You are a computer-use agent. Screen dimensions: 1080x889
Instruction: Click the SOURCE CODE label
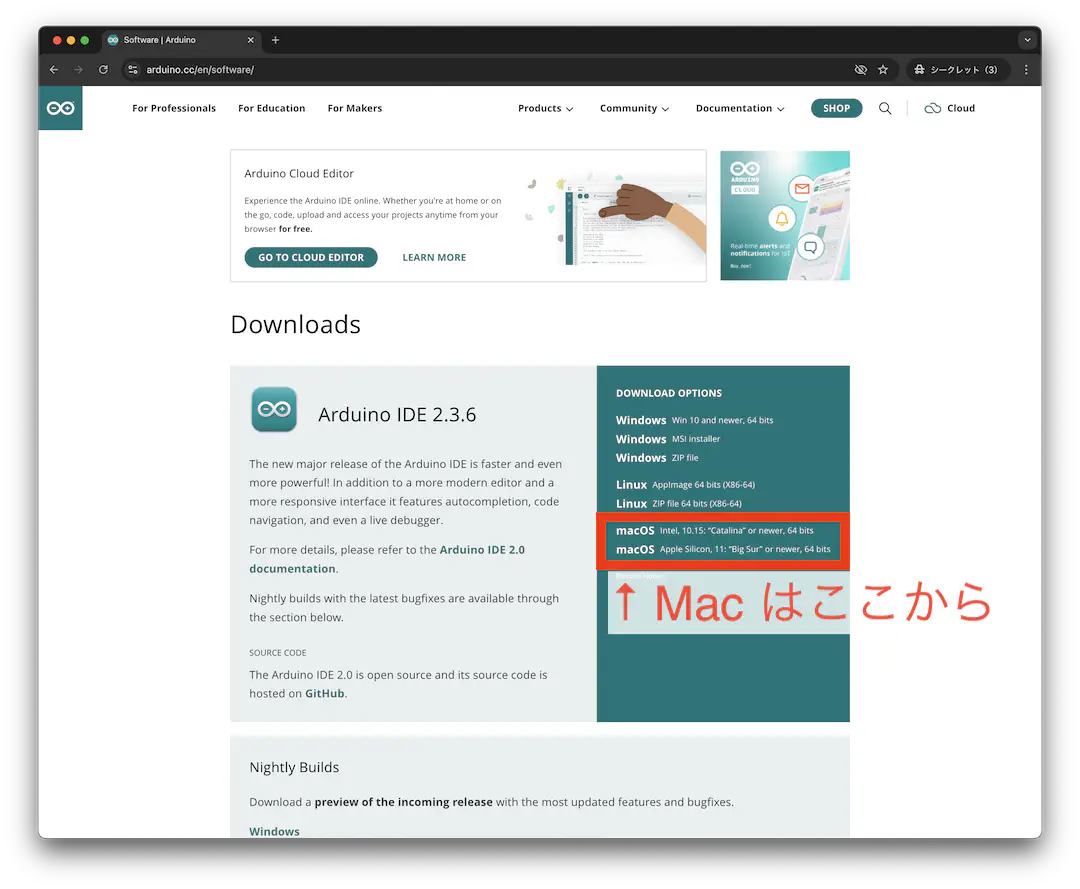(x=278, y=653)
